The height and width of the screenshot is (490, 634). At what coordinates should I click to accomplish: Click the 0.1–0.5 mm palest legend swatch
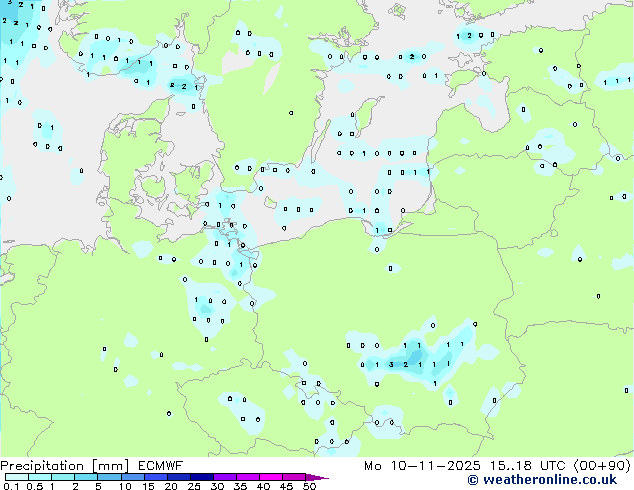pos(17,477)
